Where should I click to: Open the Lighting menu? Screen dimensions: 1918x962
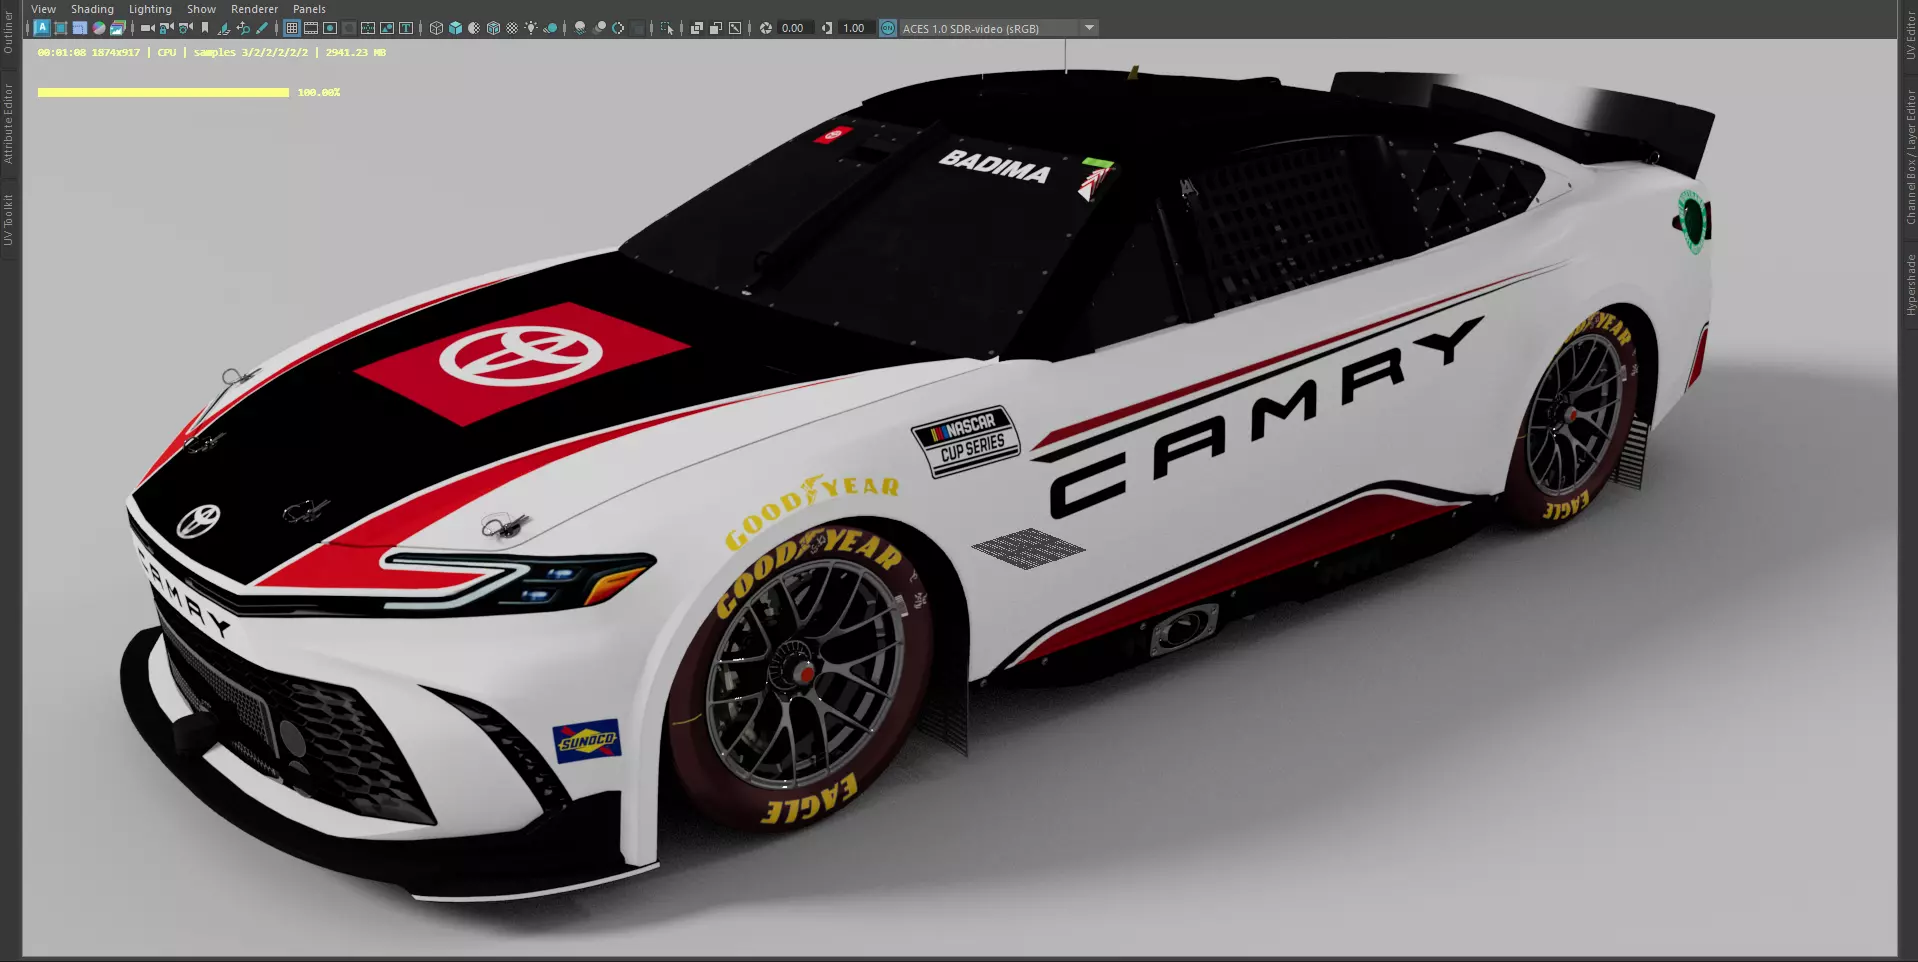click(x=150, y=9)
